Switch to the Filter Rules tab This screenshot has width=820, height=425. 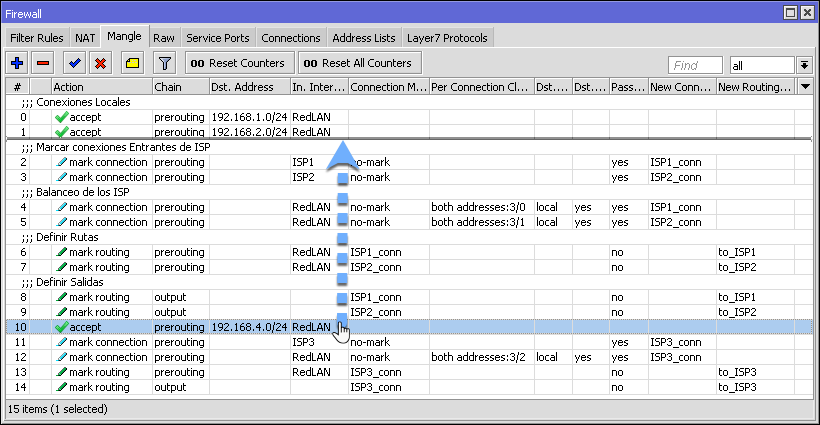point(37,38)
